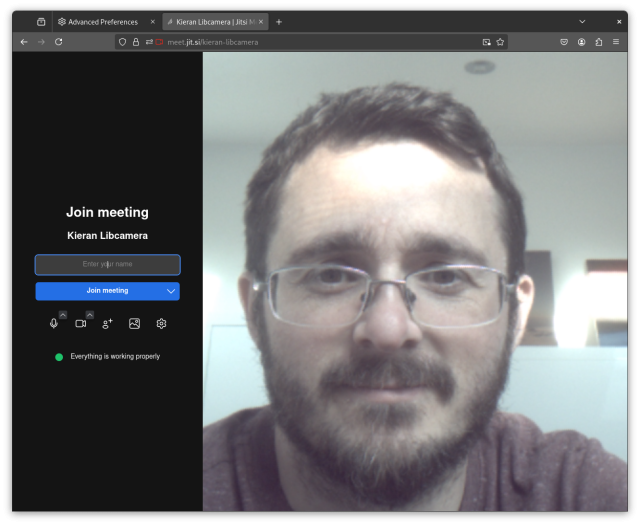This screenshot has width=640, height=525.
Task: Open the Join meeting options dropdown arrow
Action: (x=171, y=291)
